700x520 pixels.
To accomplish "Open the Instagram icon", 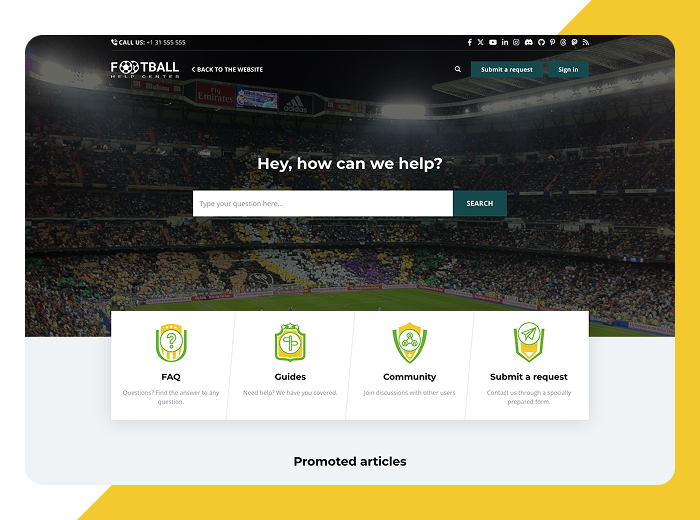I will click(x=516, y=42).
